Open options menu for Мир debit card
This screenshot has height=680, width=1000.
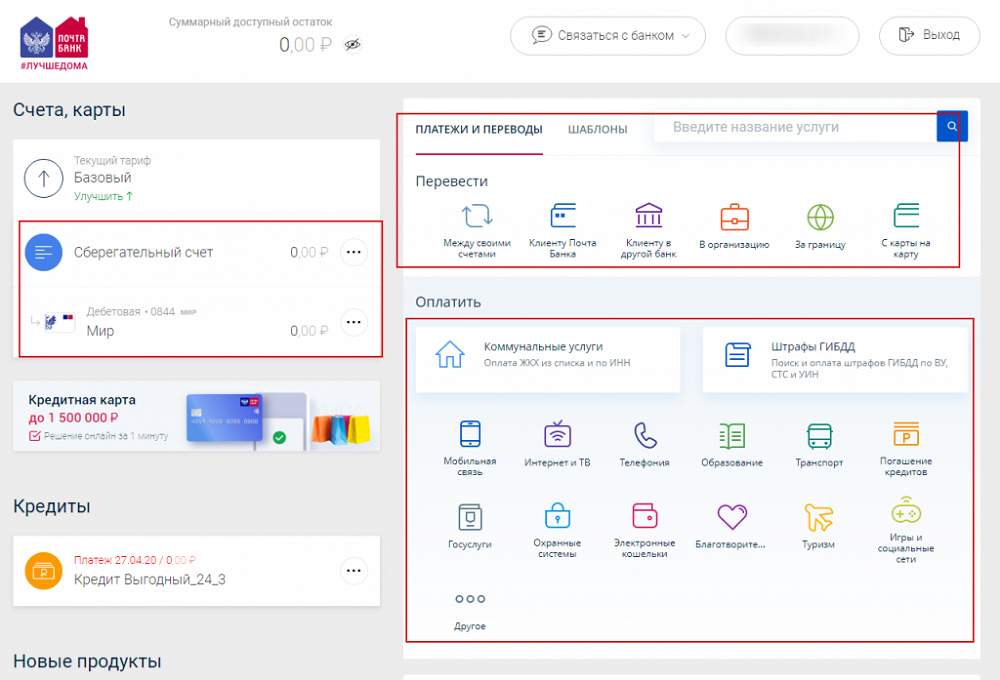click(354, 322)
